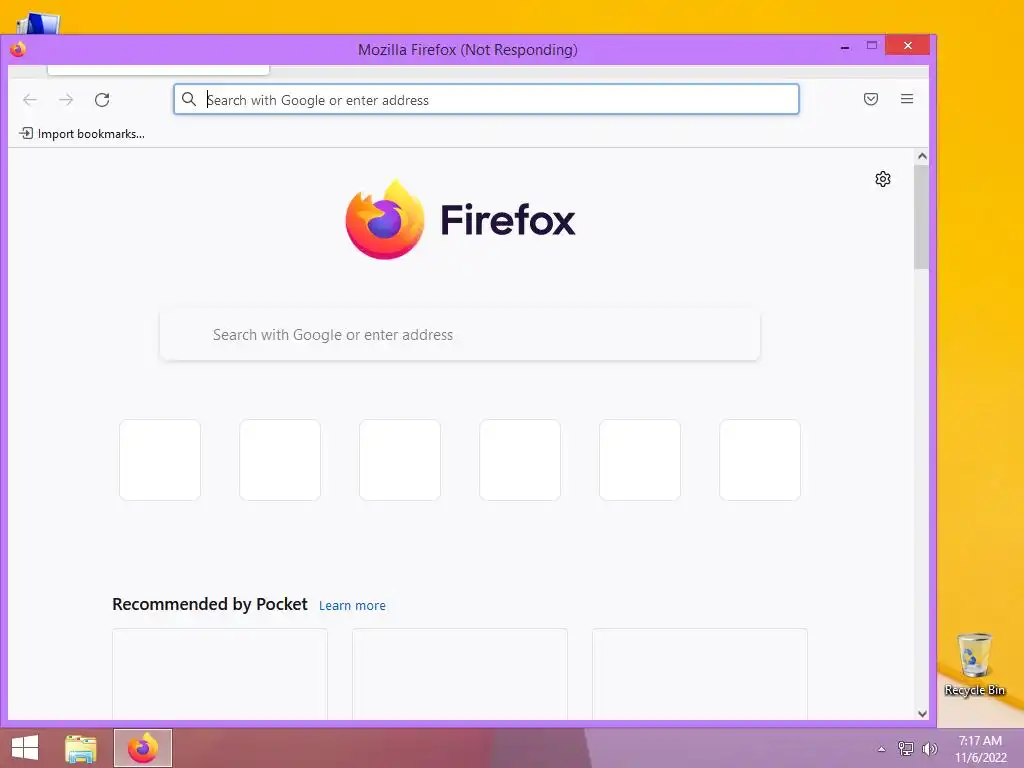The height and width of the screenshot is (768, 1024).
Task: Click the Import bookmarks toolbar item
Action: tap(82, 134)
